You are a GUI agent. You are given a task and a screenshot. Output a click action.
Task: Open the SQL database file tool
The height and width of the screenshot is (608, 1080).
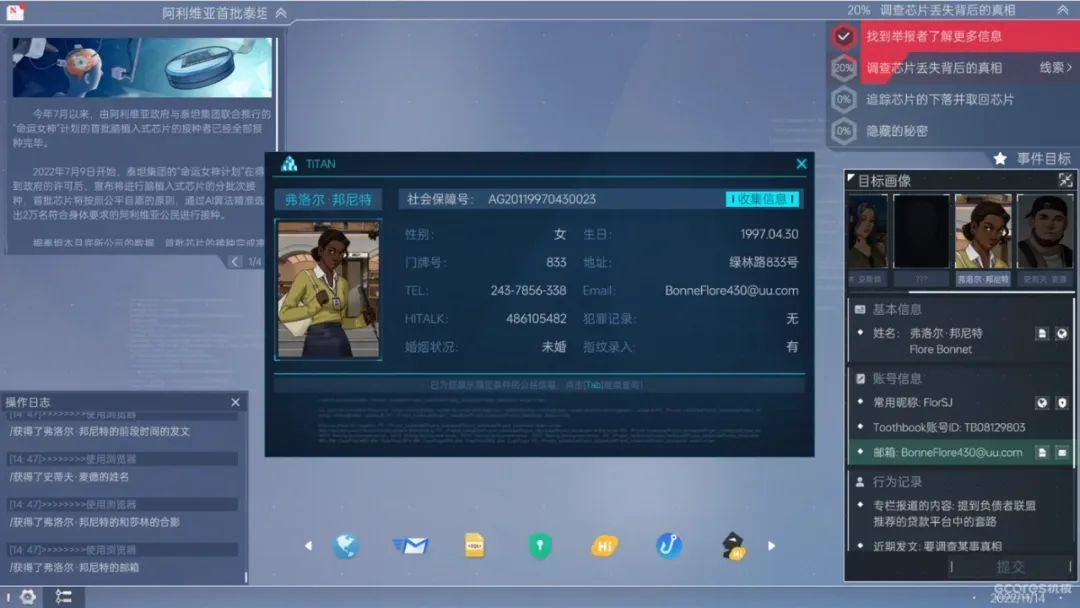point(475,545)
